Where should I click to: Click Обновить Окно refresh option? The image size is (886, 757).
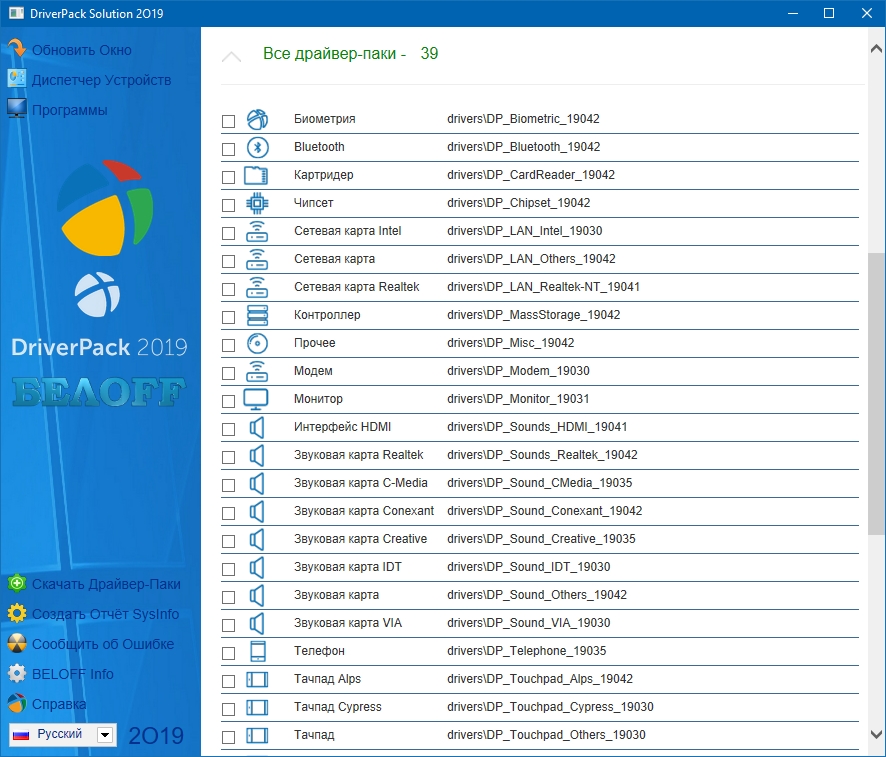(x=81, y=50)
